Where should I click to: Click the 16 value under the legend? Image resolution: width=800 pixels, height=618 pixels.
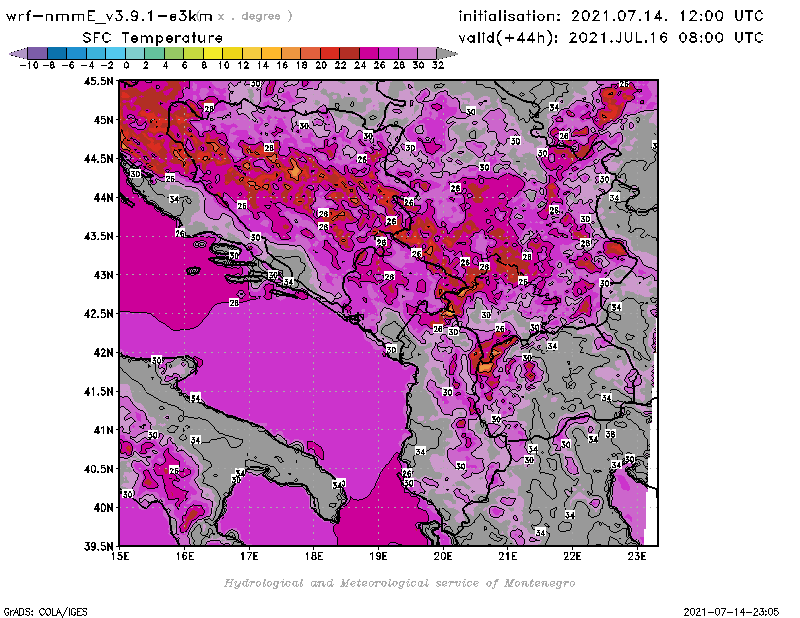282,65
